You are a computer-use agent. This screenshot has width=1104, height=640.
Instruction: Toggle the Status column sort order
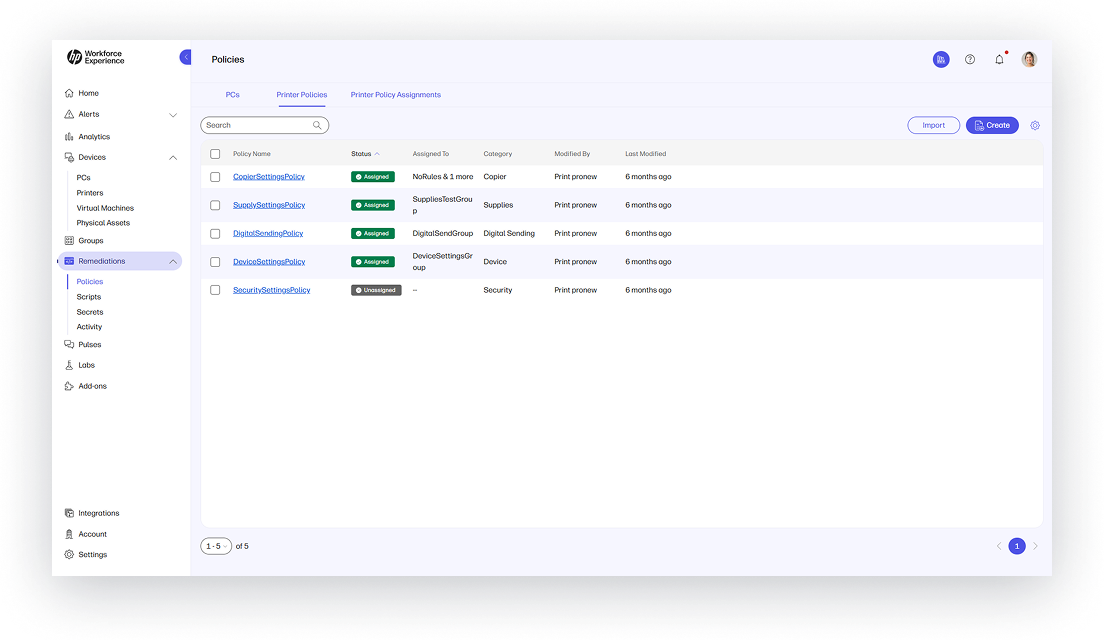click(361, 154)
